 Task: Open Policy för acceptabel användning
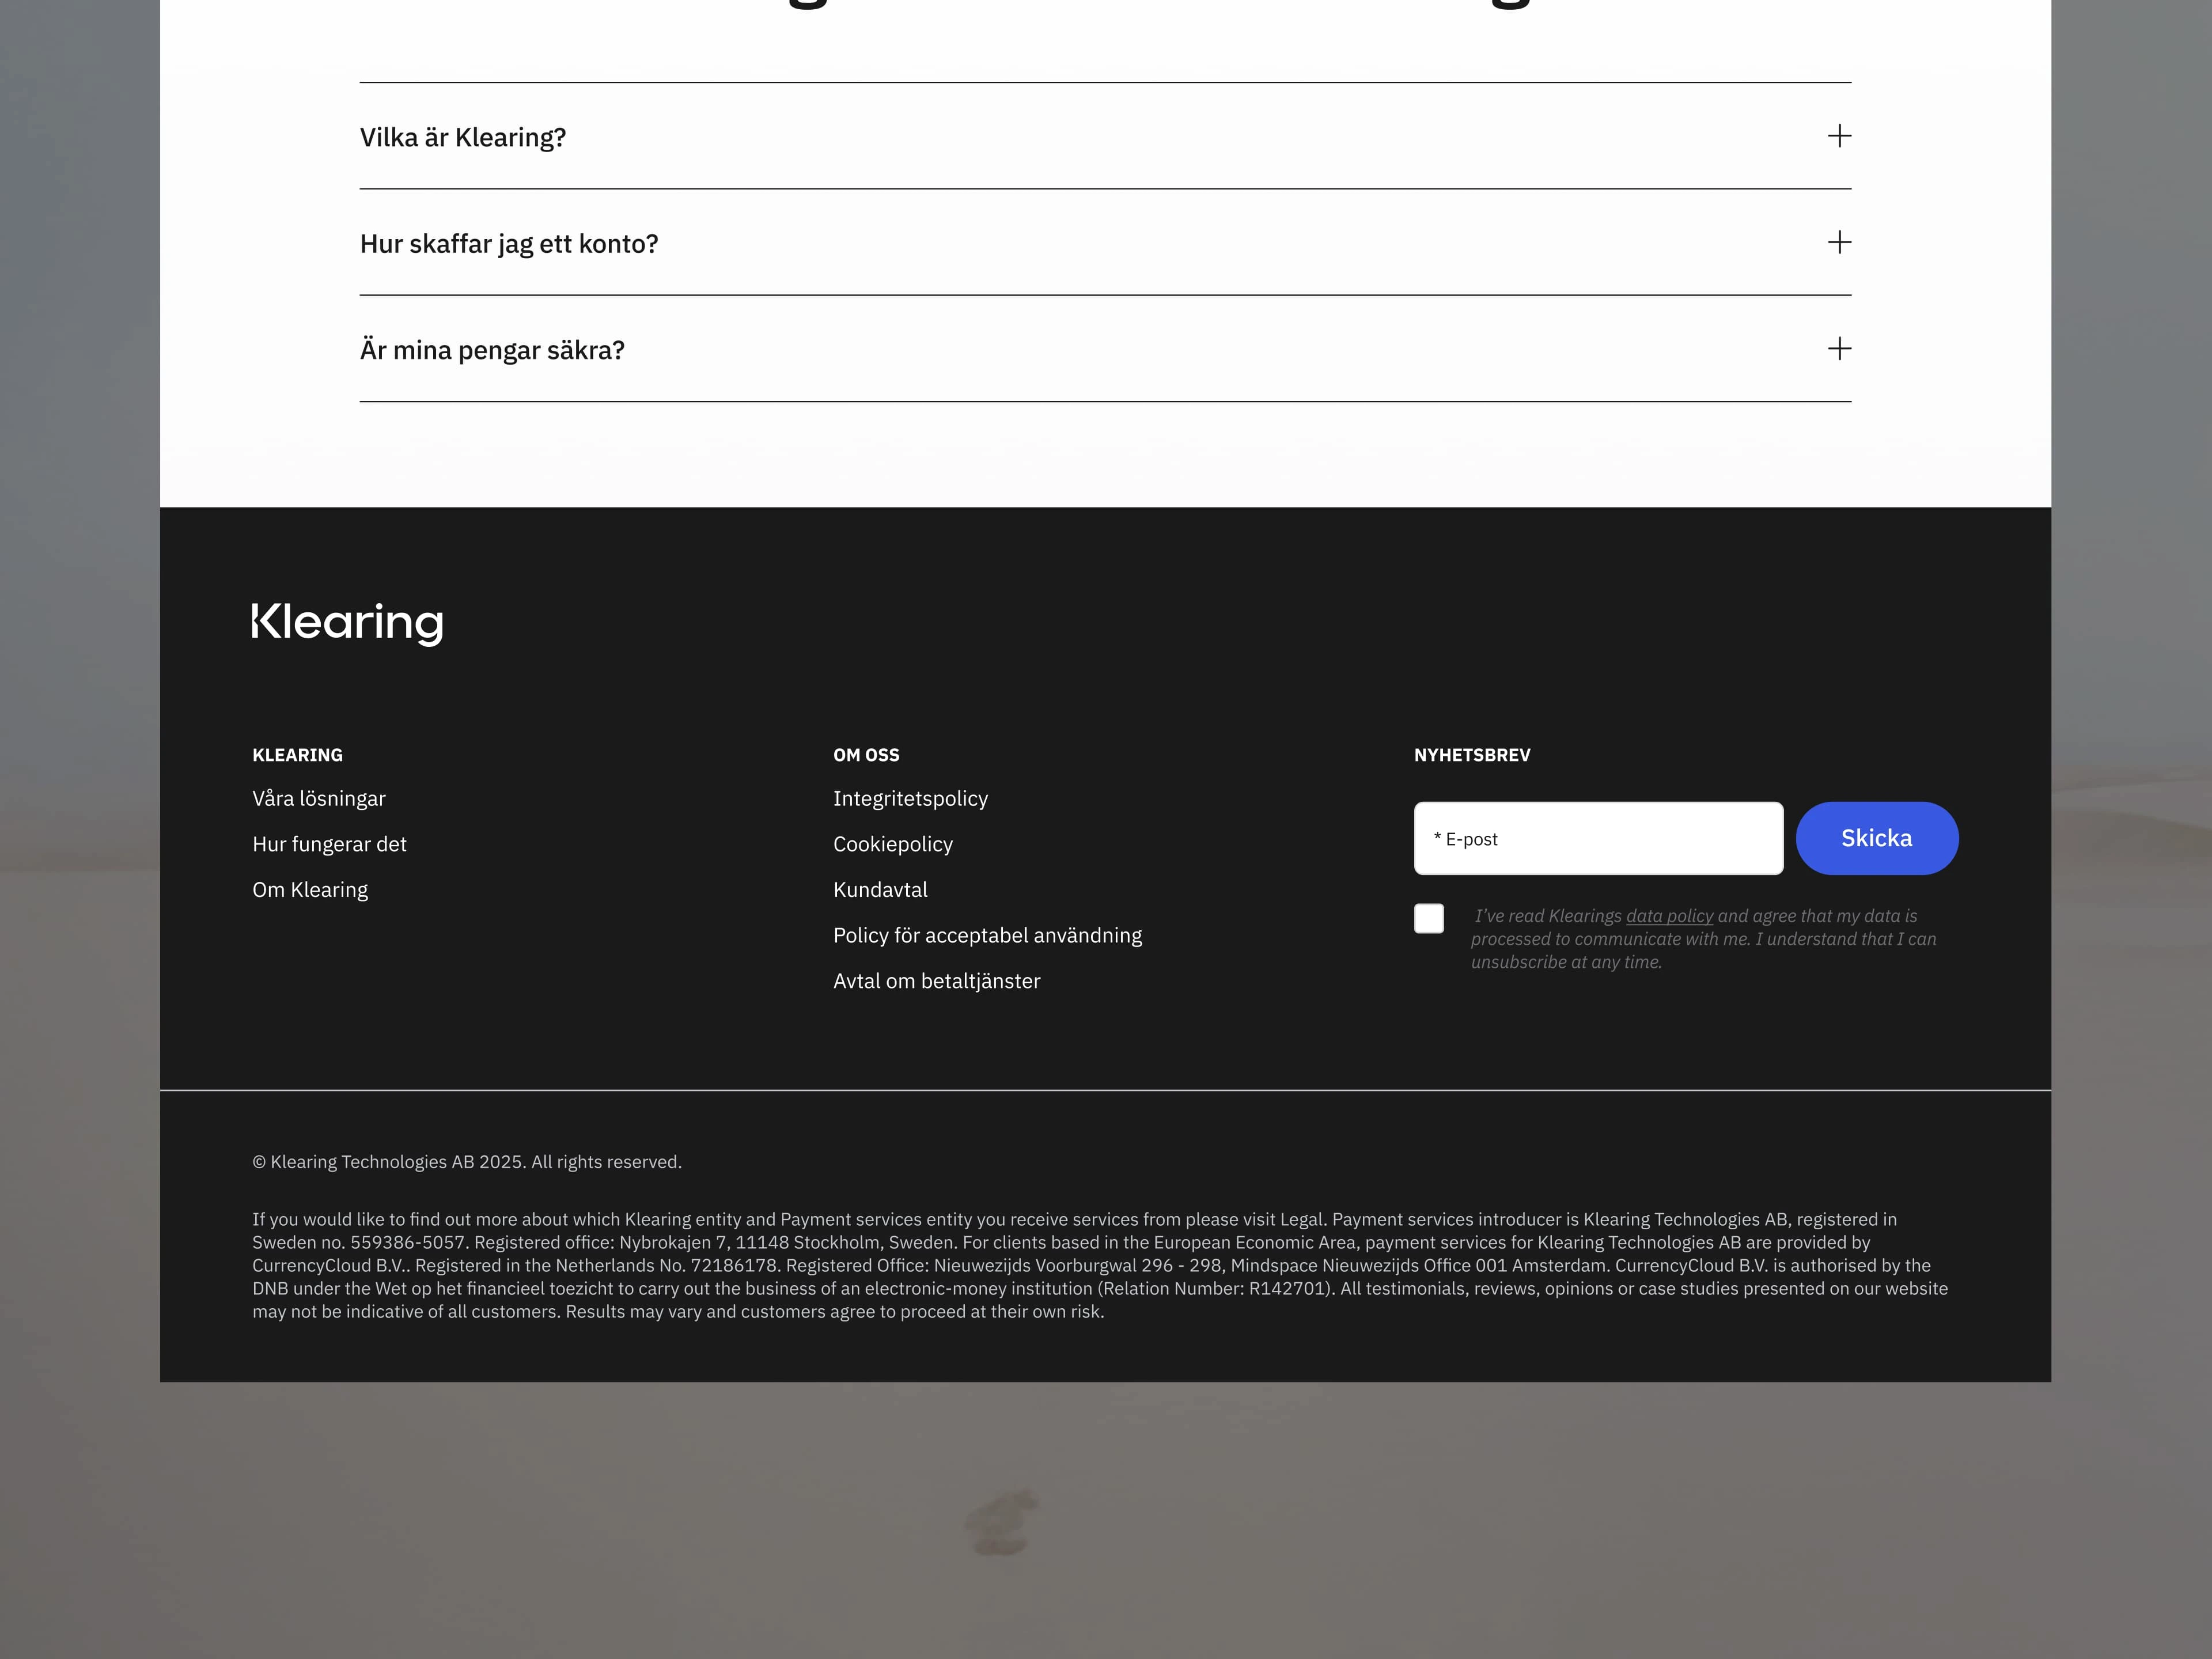click(987, 935)
